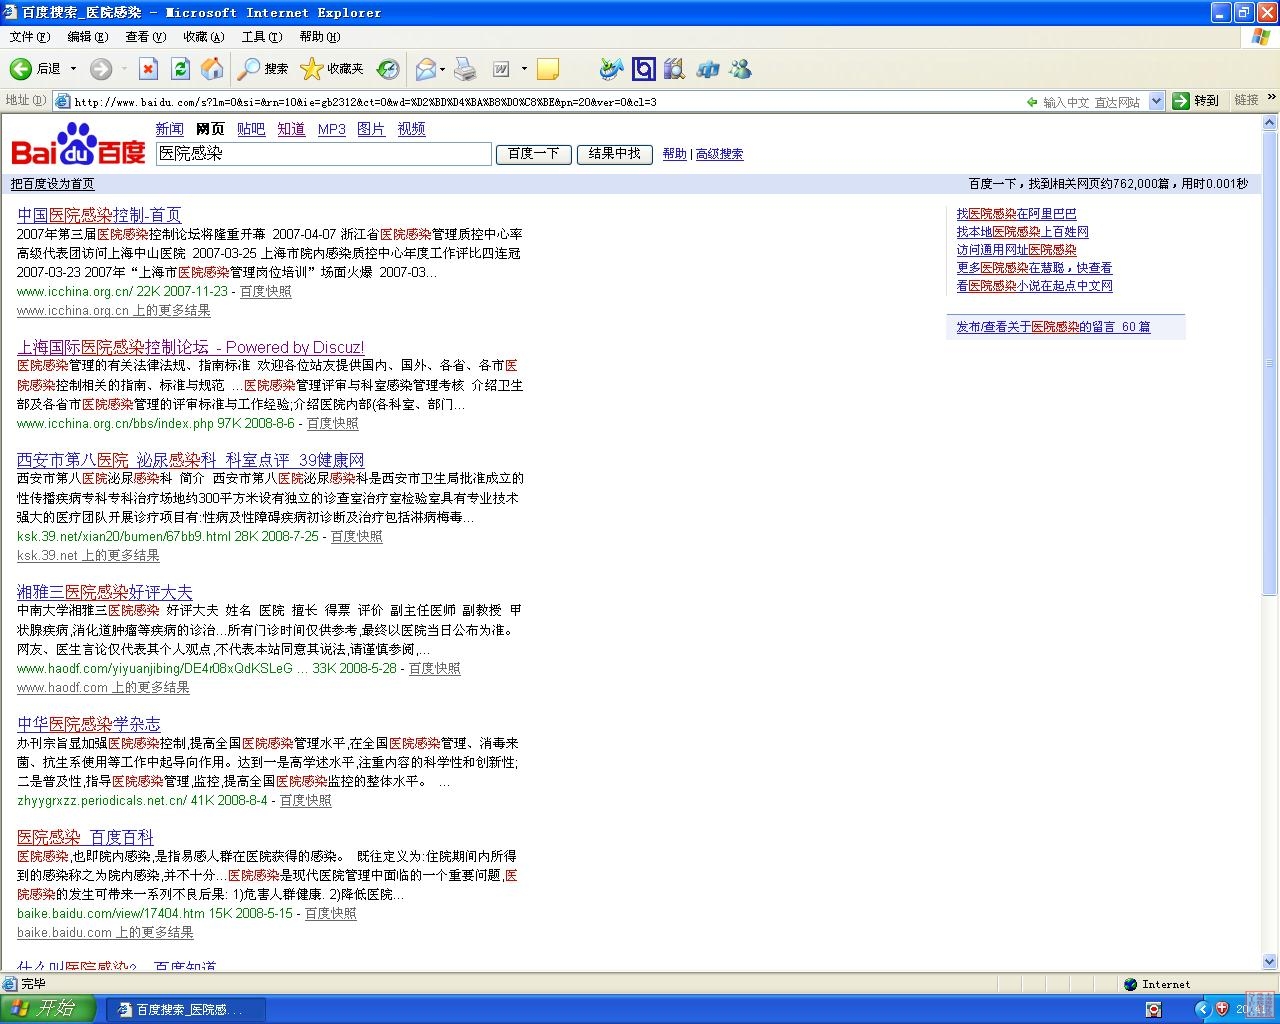Click the Forward arrow icon
This screenshot has width=1280, height=1024.
click(x=100, y=69)
